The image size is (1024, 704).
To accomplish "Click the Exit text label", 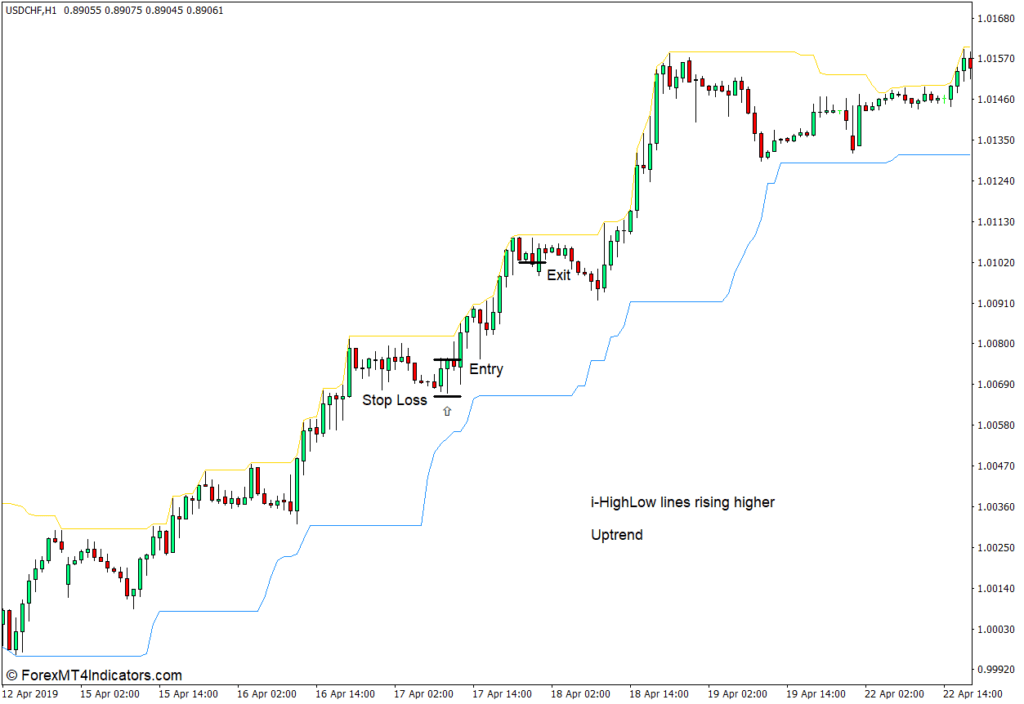I will click(x=558, y=275).
